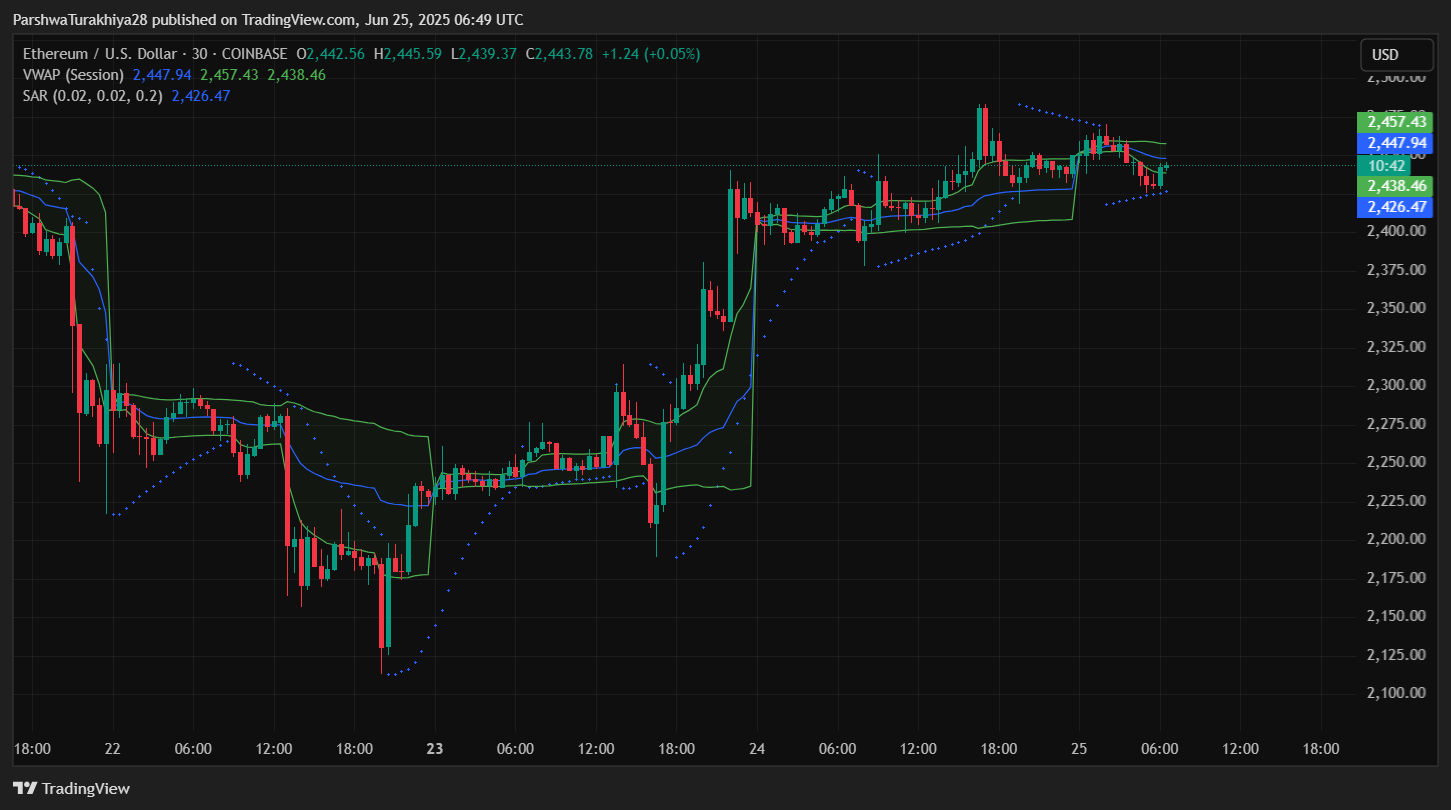Click the high value H2,445.59
Image resolution: width=1451 pixels, height=810 pixels.
point(408,54)
